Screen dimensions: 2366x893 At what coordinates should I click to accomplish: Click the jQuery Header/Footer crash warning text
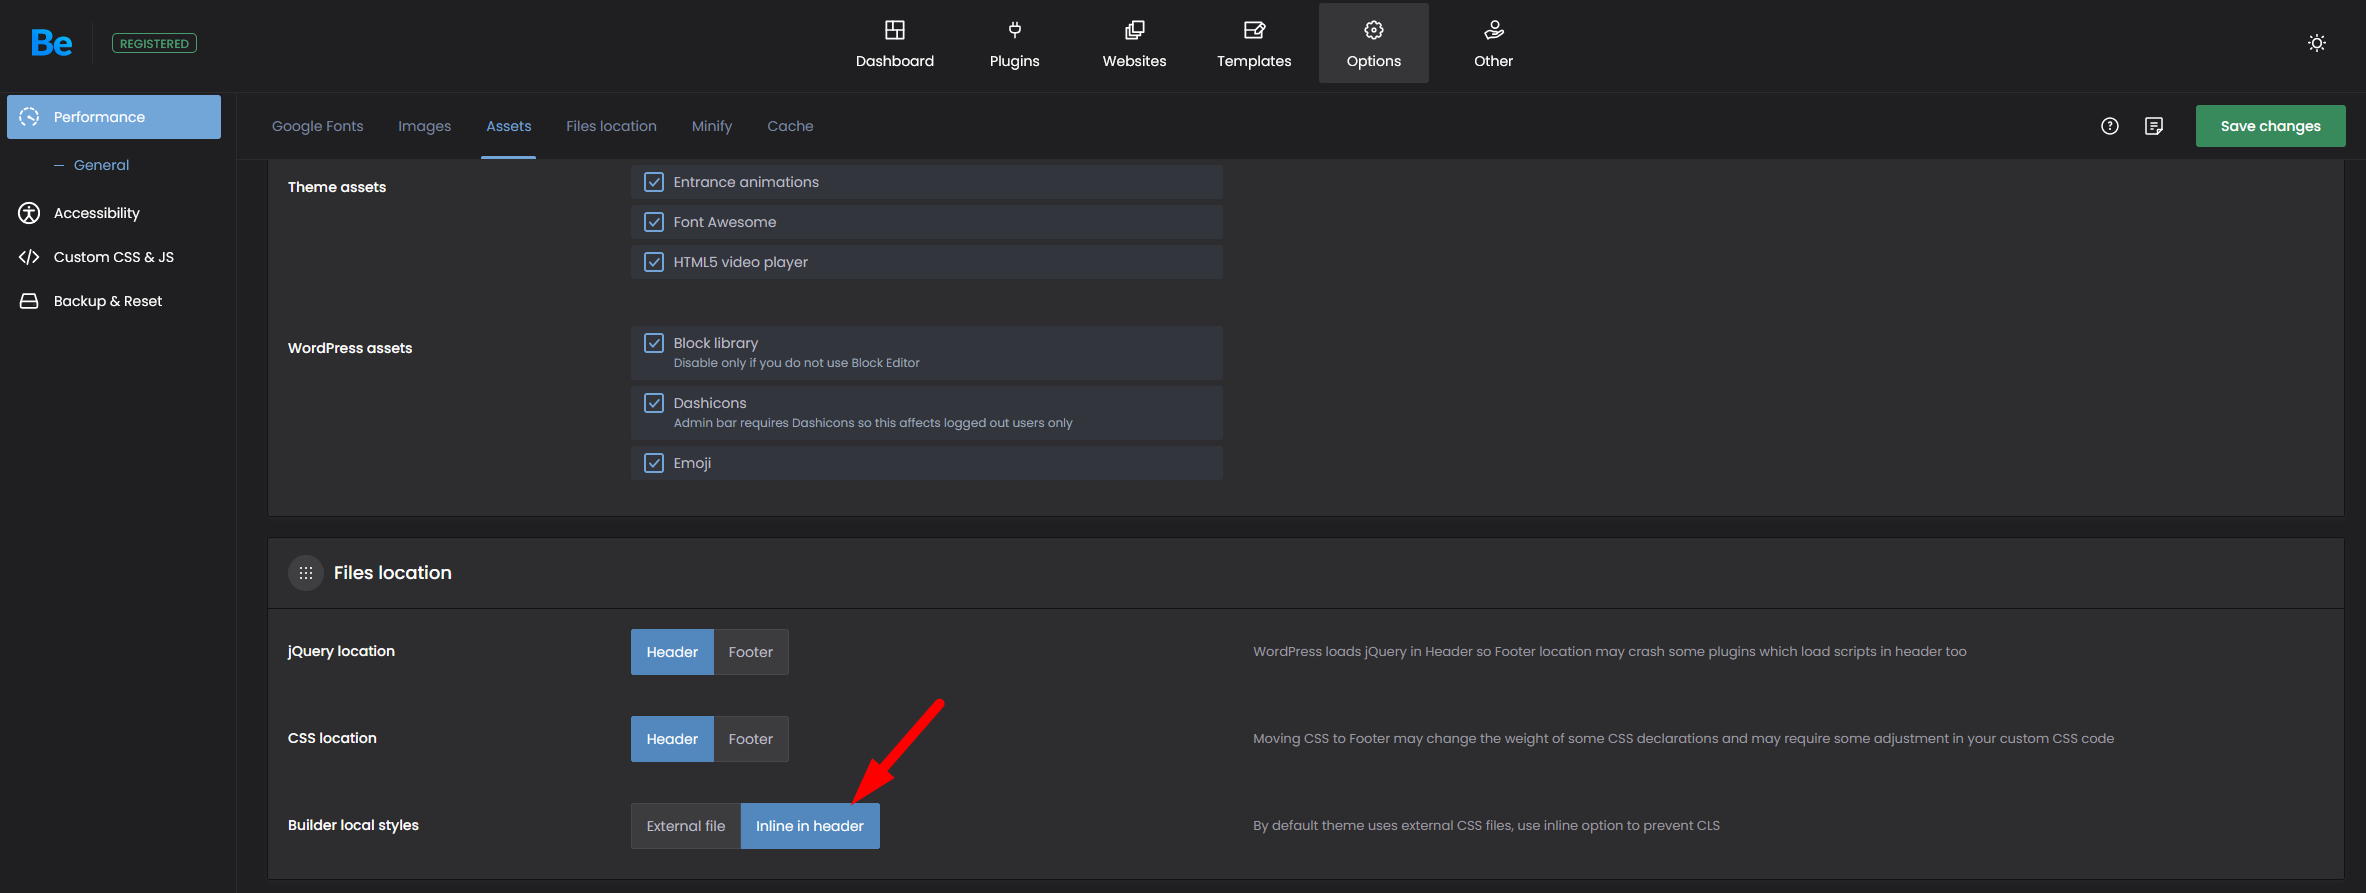pos(1610,651)
